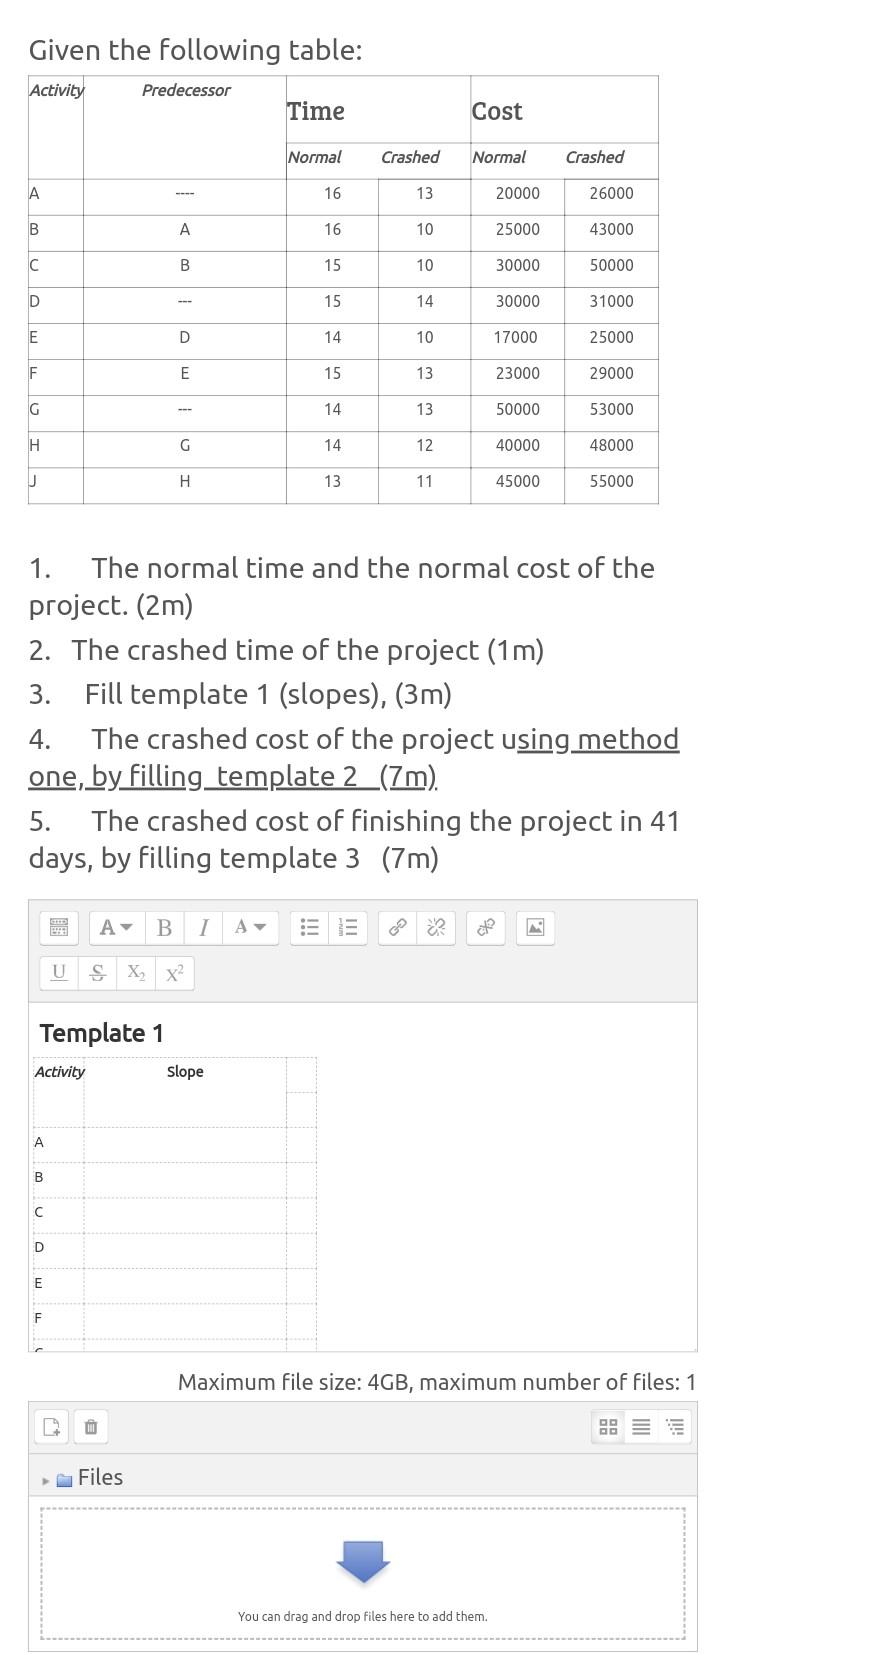Open the trash icon in the file picker
891x1655 pixels.
(90, 1427)
